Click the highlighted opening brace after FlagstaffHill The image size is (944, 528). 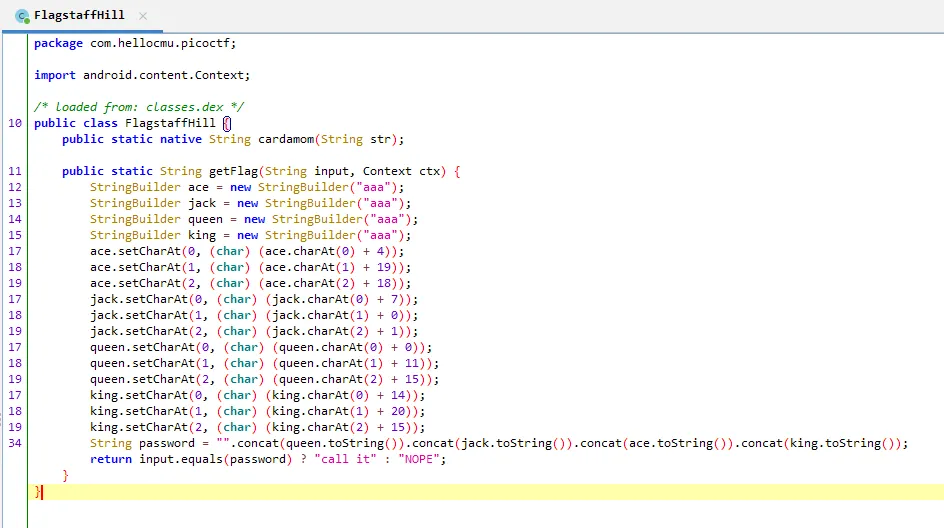[x=227, y=123]
